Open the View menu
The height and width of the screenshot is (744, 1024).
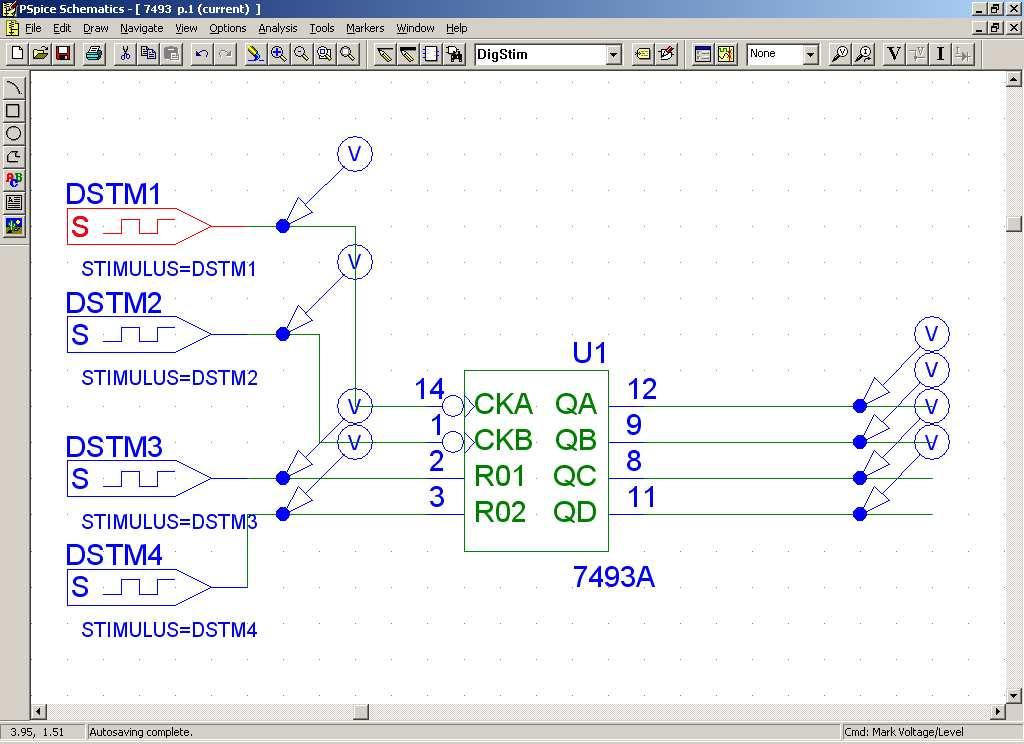pyautogui.click(x=186, y=28)
